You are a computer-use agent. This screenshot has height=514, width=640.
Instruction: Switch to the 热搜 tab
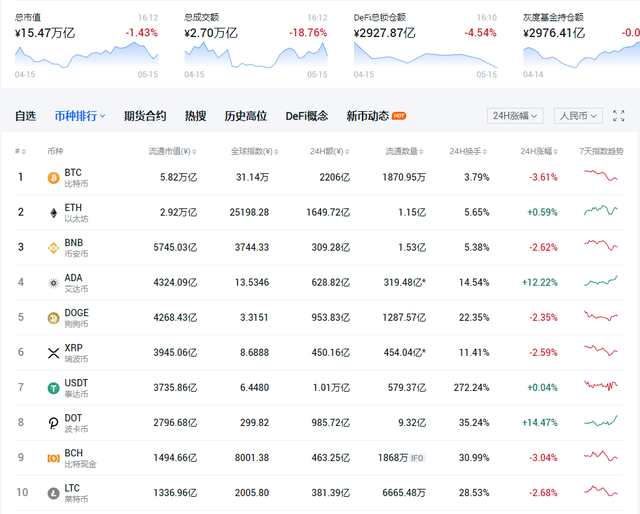tap(195, 116)
